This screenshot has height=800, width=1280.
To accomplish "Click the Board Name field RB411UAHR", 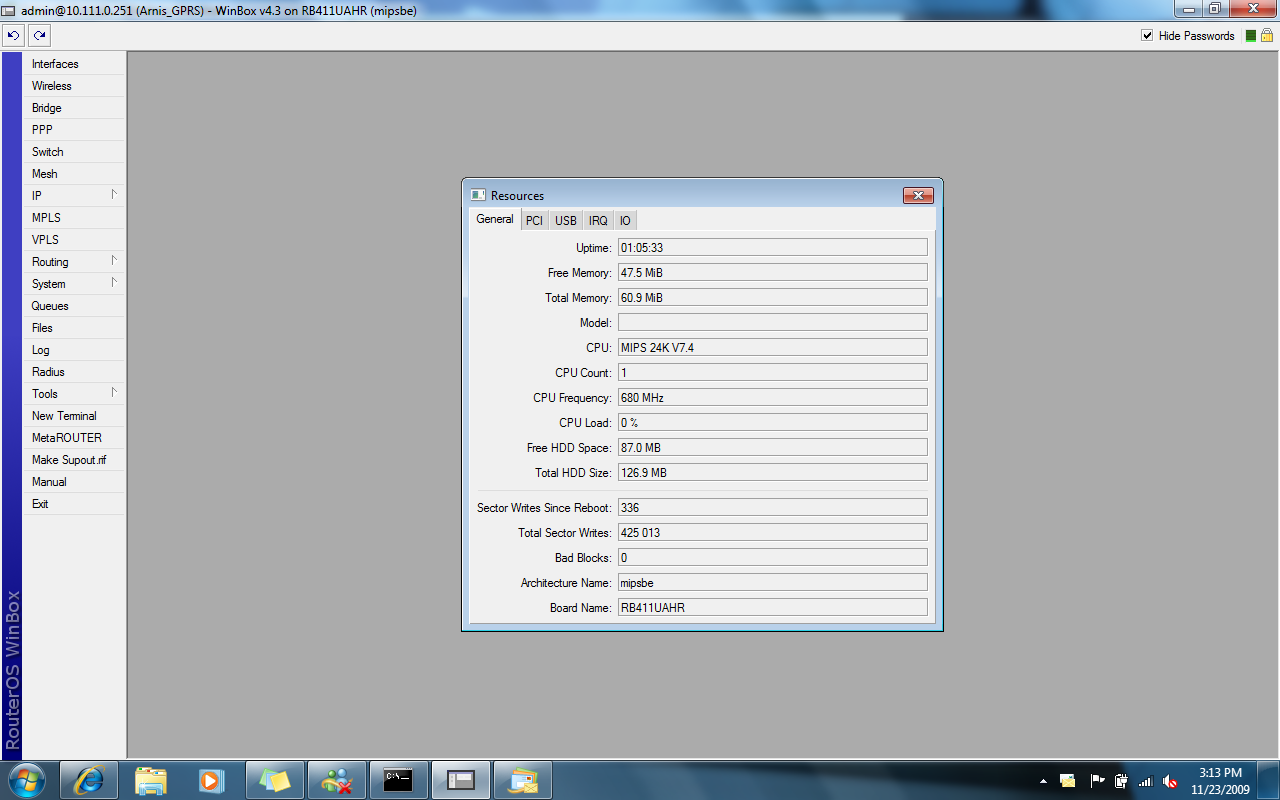I will point(772,607).
